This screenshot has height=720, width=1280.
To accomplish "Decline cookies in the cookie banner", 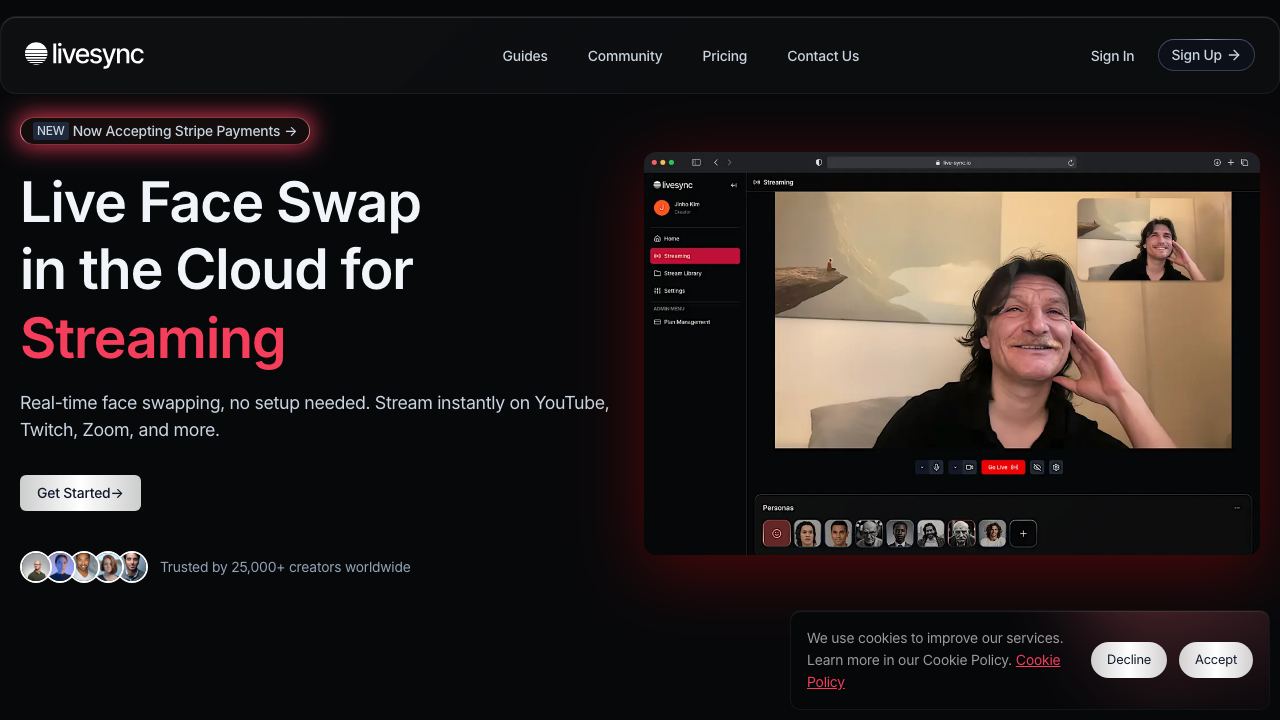I will [1129, 660].
